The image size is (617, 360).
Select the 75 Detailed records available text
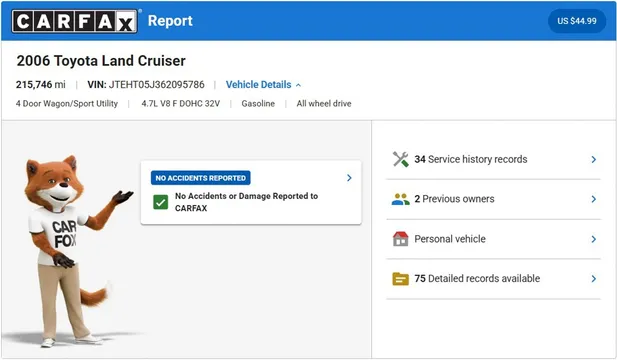pos(477,279)
